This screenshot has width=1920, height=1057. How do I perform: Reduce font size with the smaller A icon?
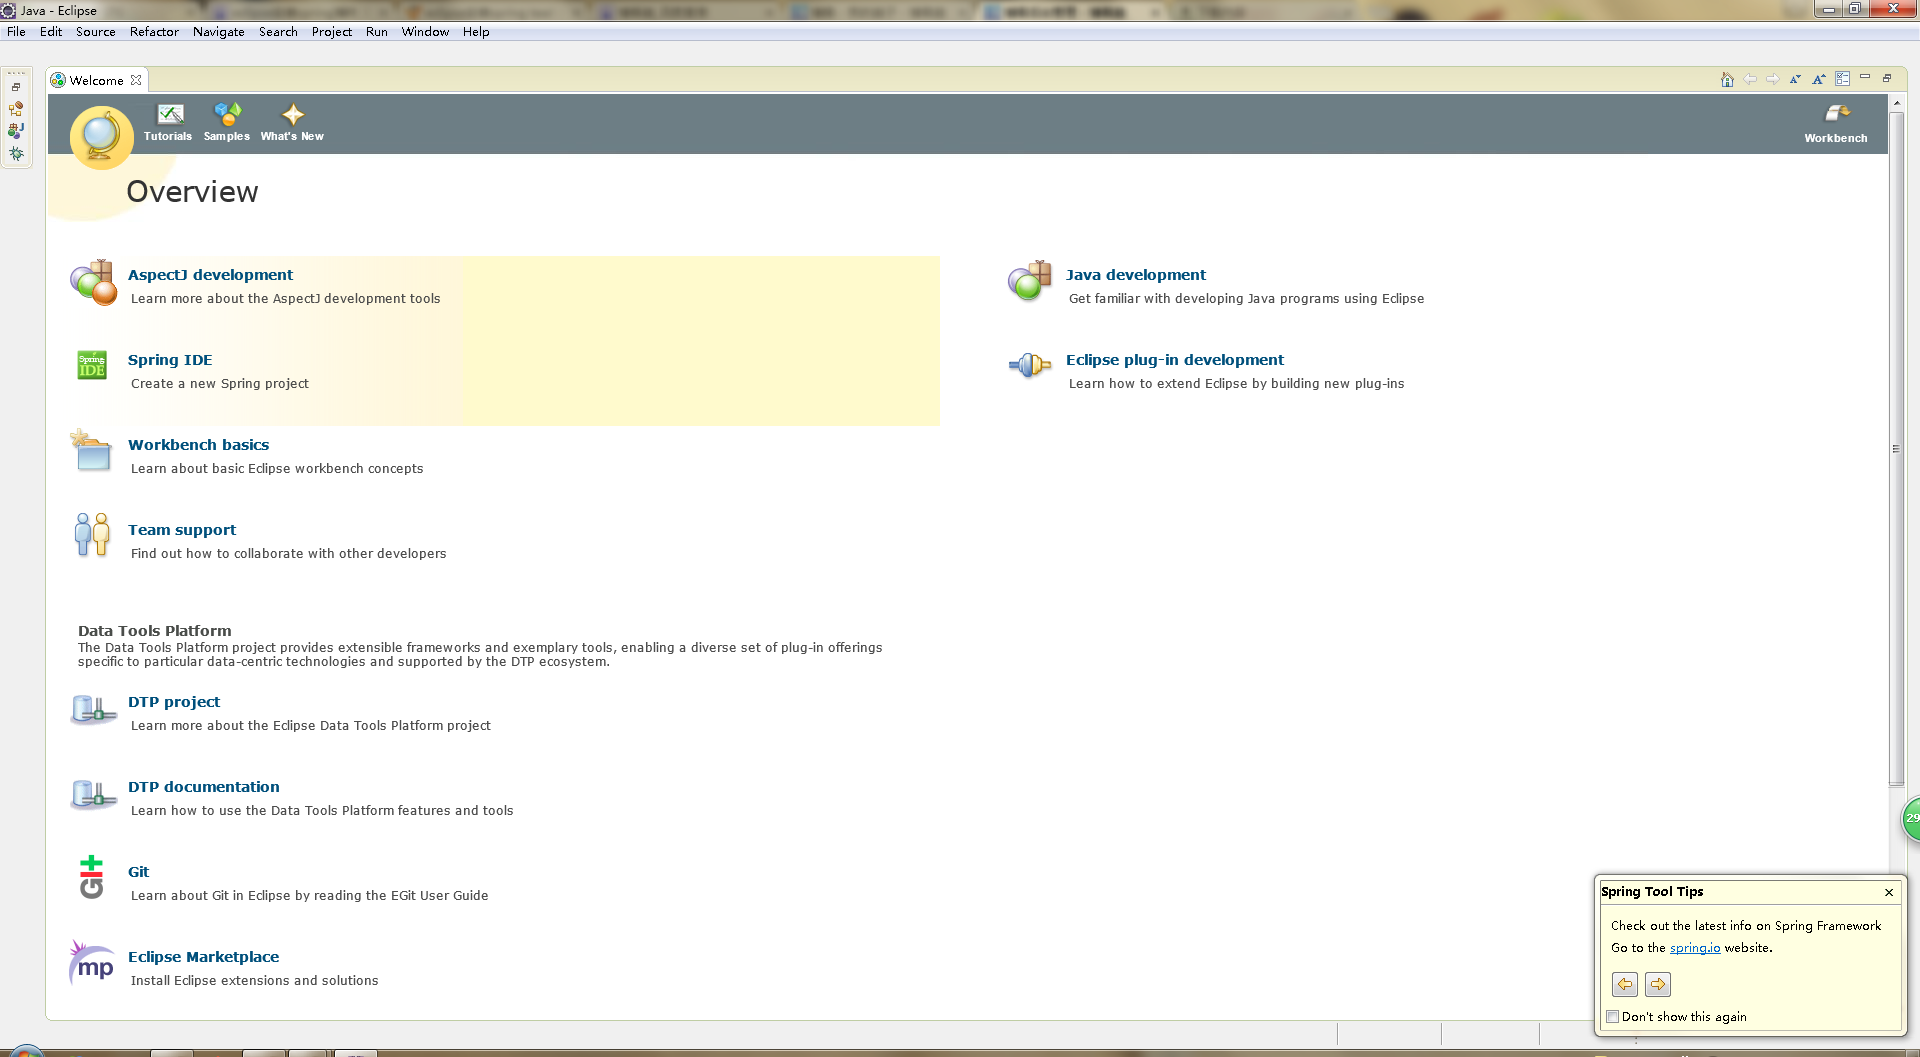(1795, 80)
